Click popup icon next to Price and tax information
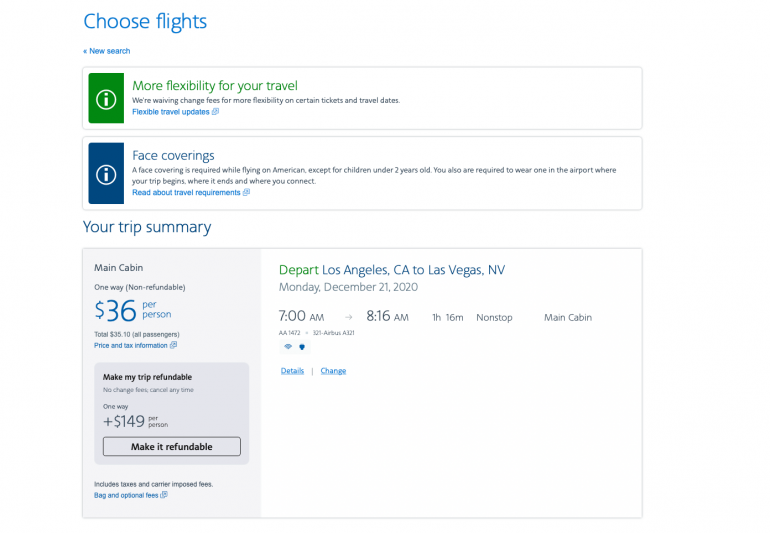This screenshot has height=533, width=770. click(x=173, y=345)
